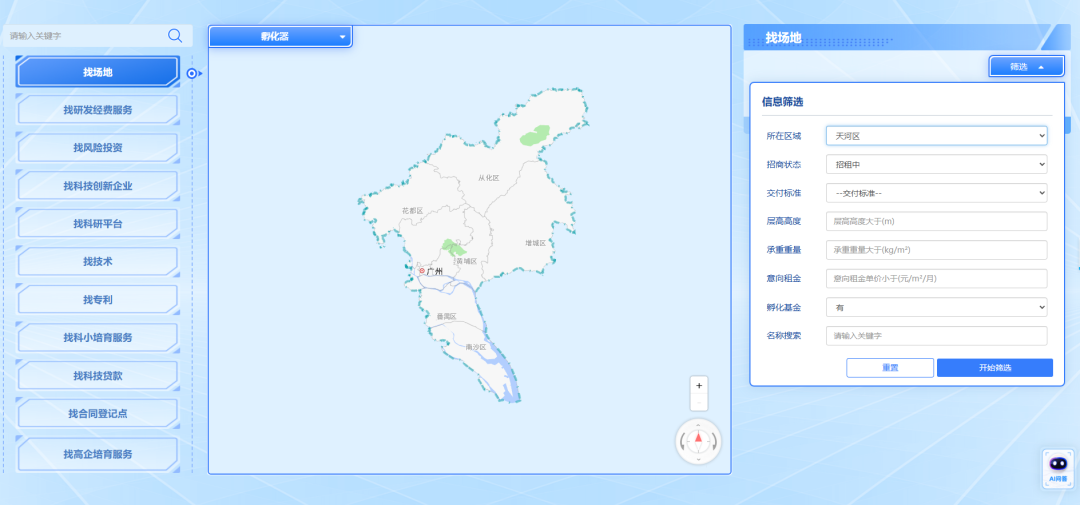Select 找风险投资 in the sidebar
The image size is (1080, 505).
click(x=97, y=148)
